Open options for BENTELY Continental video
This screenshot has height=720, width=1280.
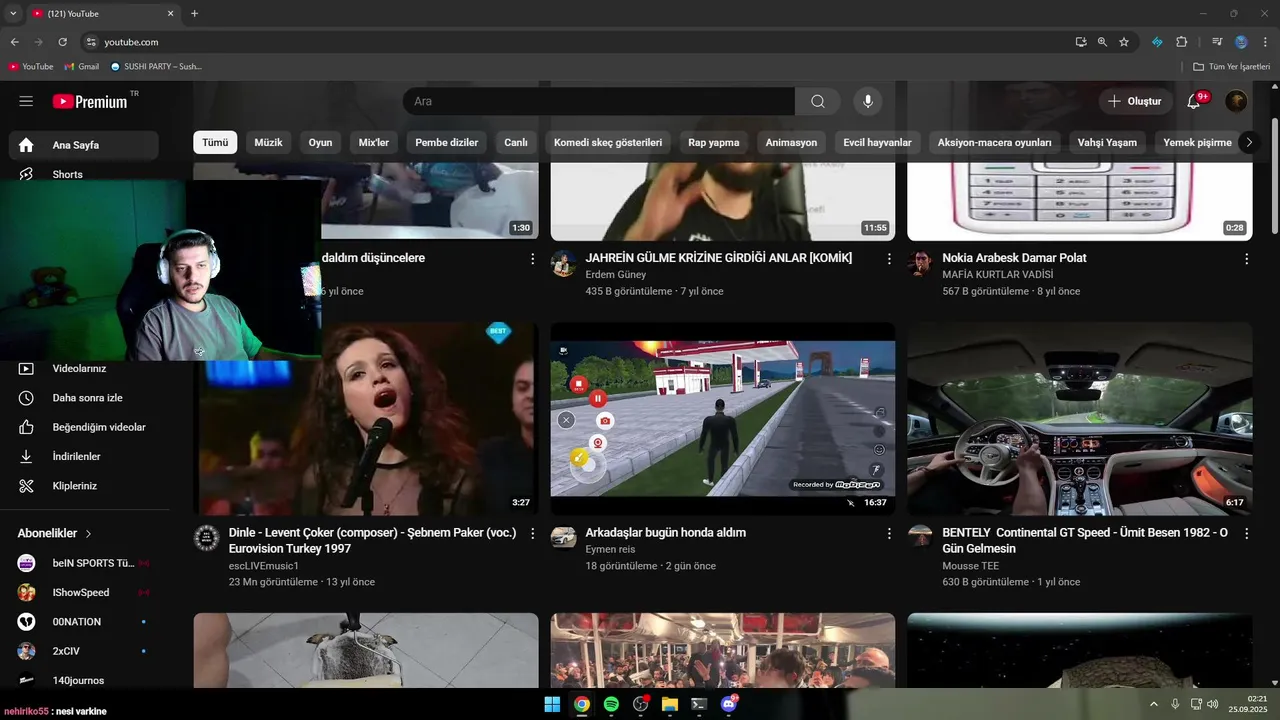(x=1246, y=534)
